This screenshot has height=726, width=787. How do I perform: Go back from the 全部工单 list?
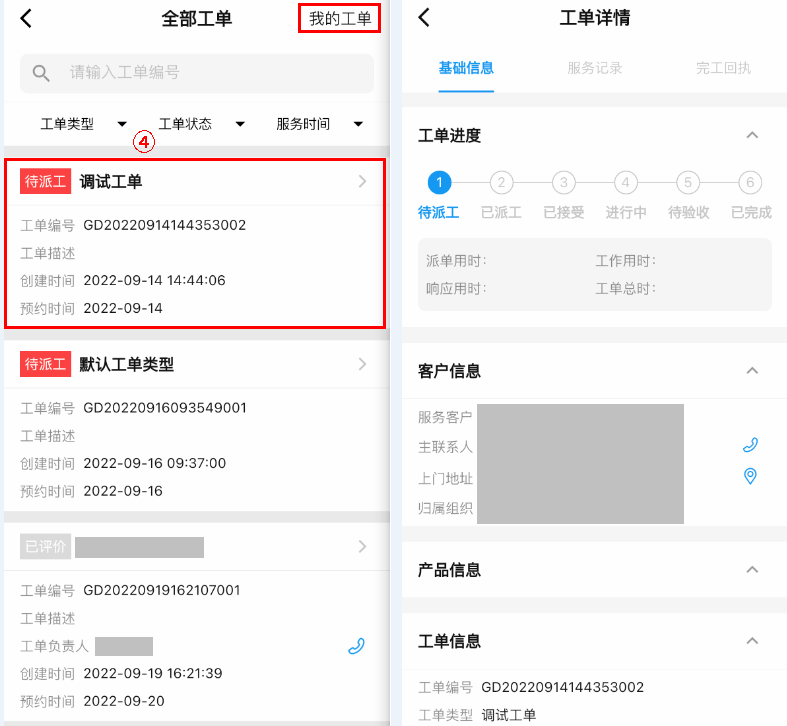[x=26, y=19]
